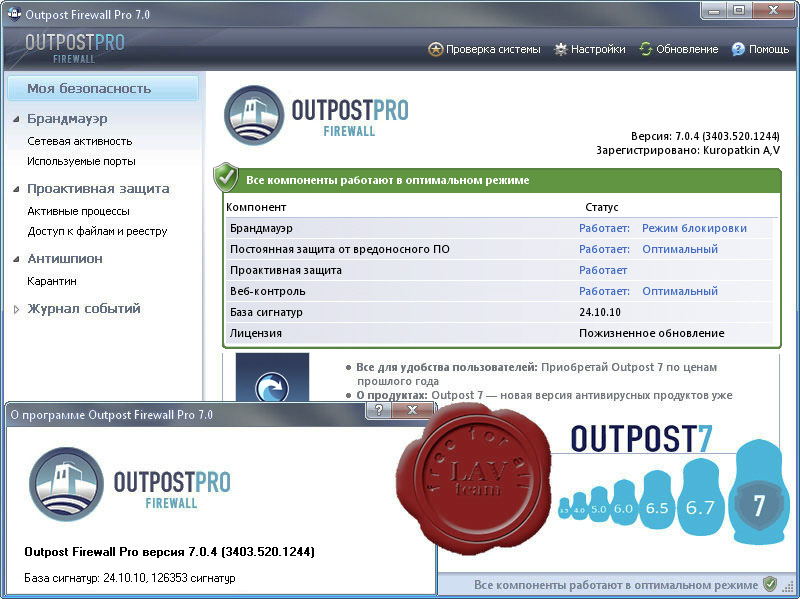Collapse the Проактивная защита section
The height and width of the screenshot is (599, 800).
click(x=16, y=189)
